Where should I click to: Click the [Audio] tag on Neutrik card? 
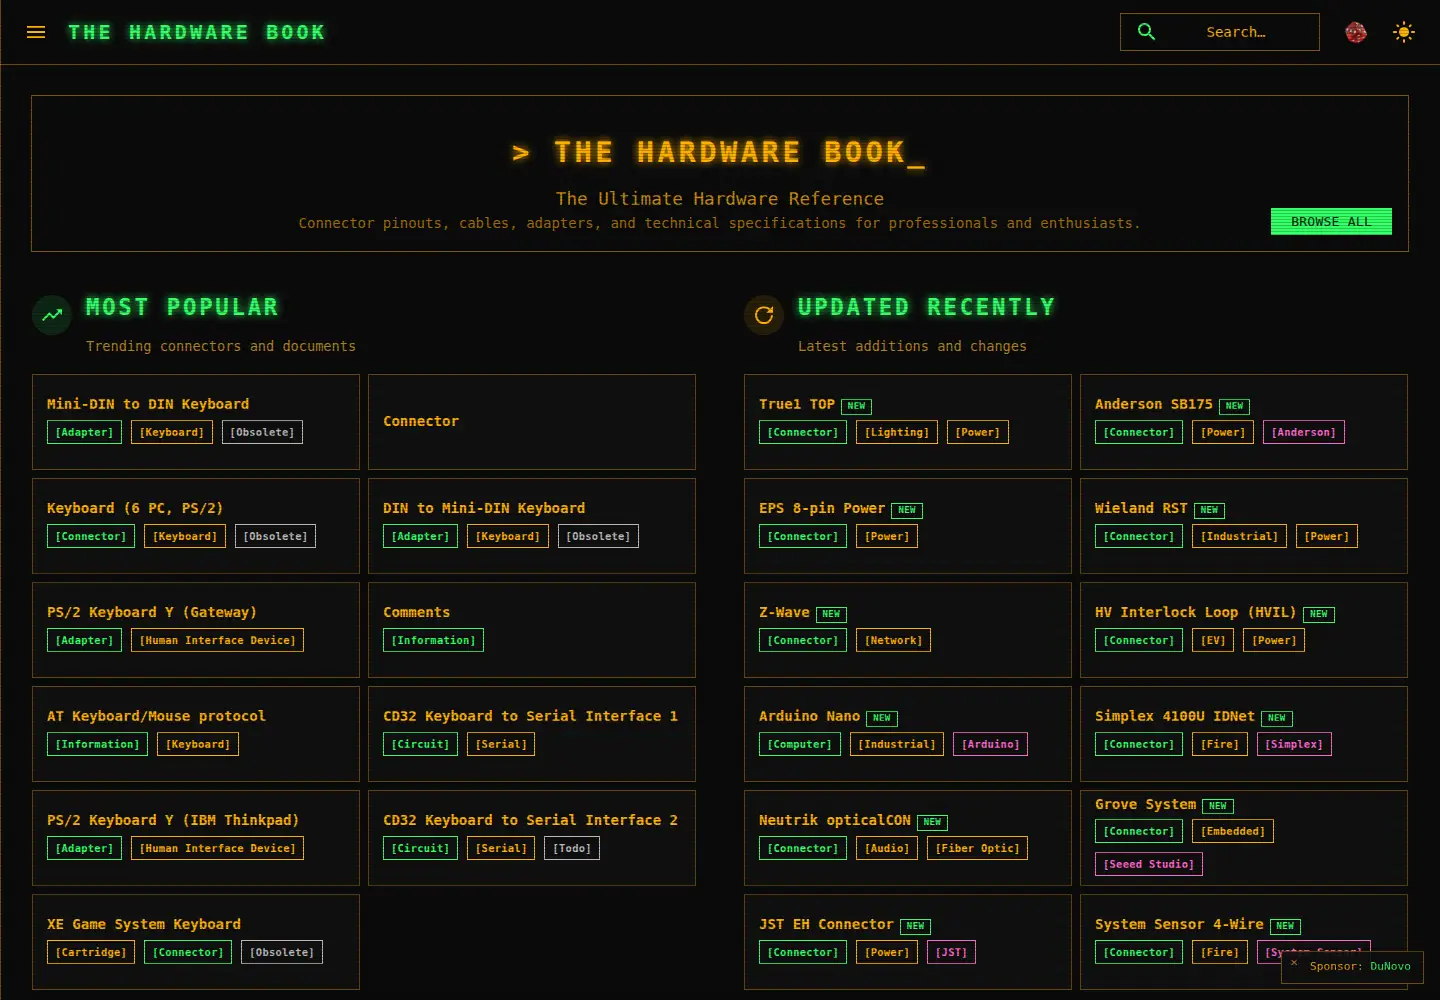[887, 848]
